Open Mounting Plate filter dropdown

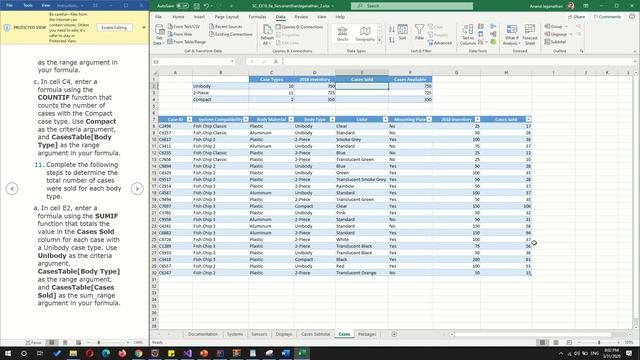(x=429, y=119)
